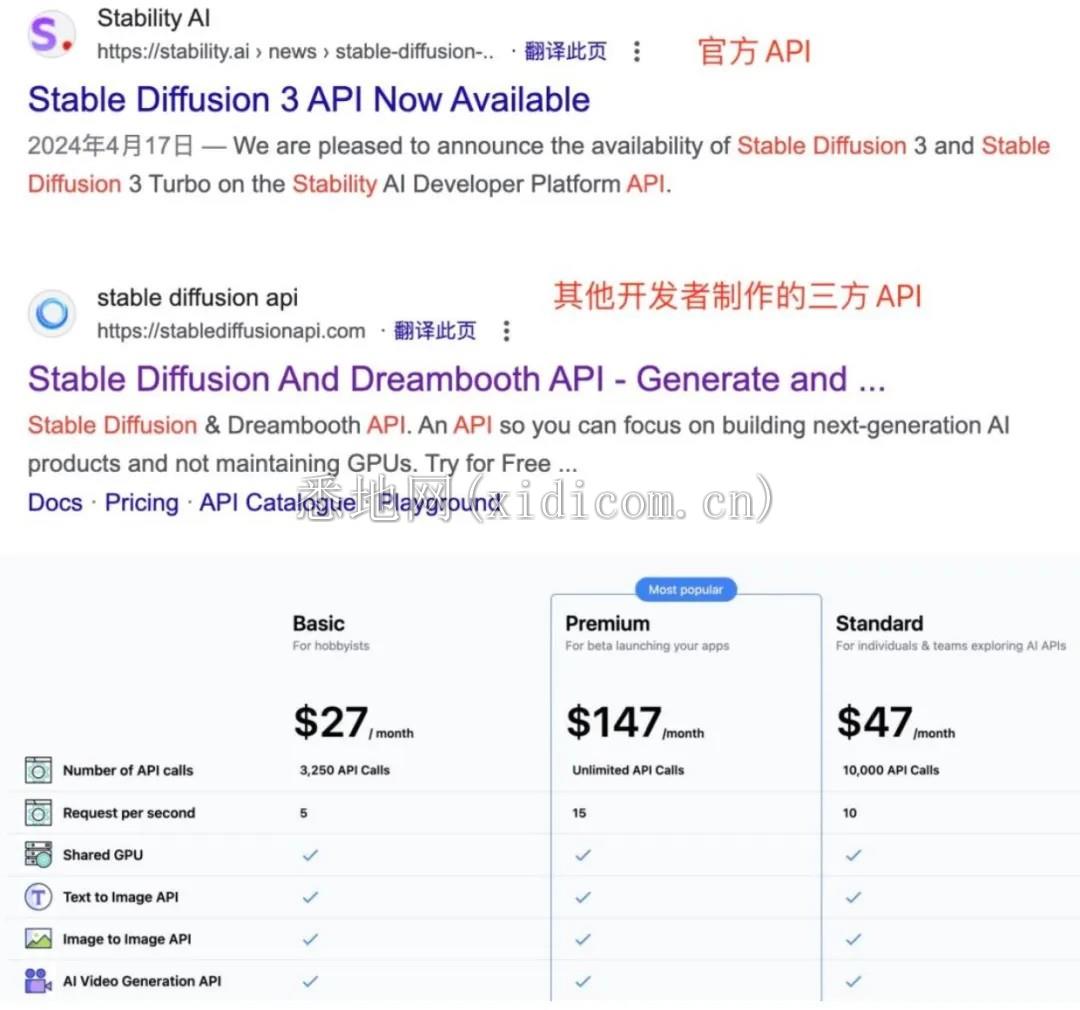Click the stable diffusion api site favicon

[51, 314]
